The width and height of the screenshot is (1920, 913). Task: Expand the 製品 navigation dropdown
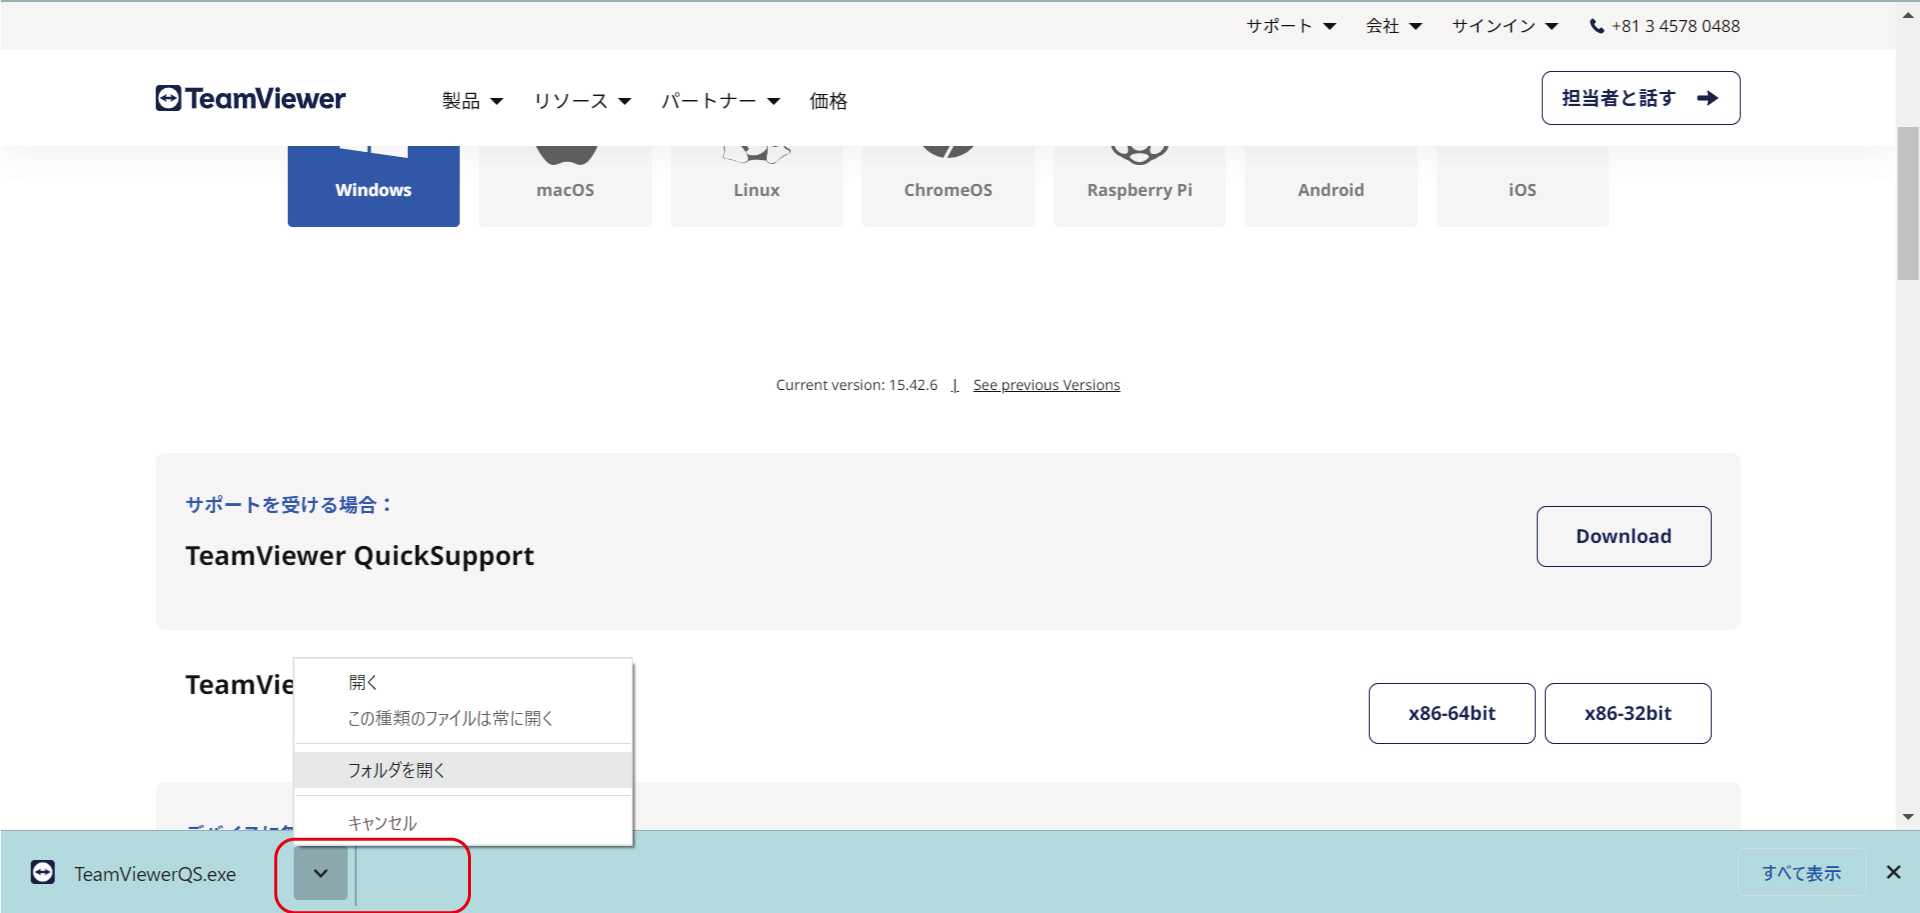pyautogui.click(x=472, y=101)
